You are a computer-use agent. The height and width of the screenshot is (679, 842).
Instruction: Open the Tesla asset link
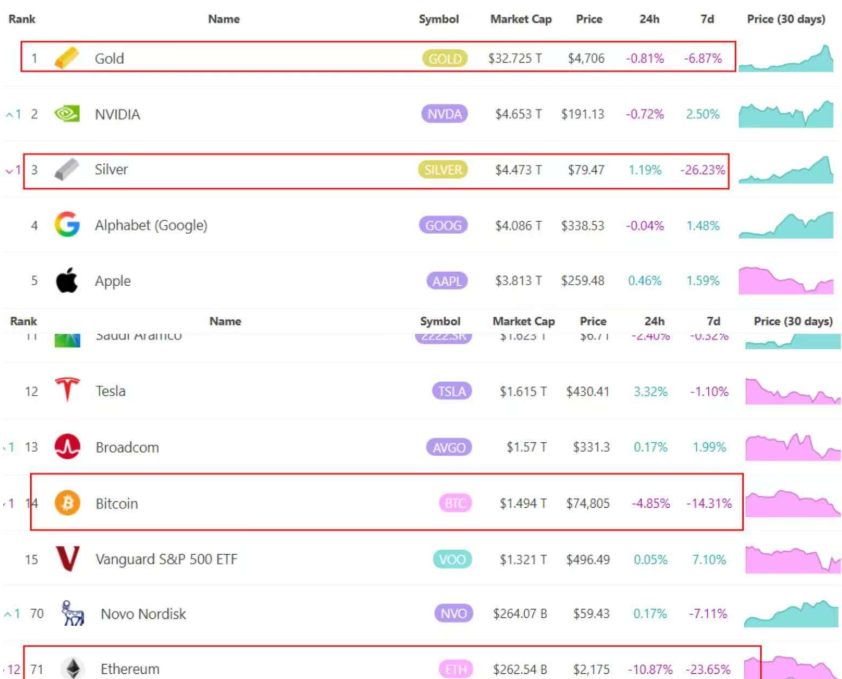[x=111, y=391]
